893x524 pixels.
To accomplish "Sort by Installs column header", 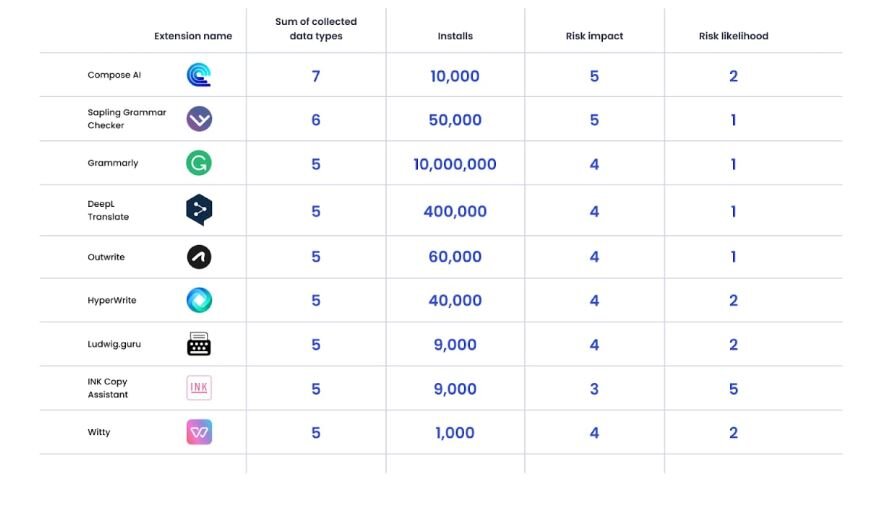I will pyautogui.click(x=455, y=36).
